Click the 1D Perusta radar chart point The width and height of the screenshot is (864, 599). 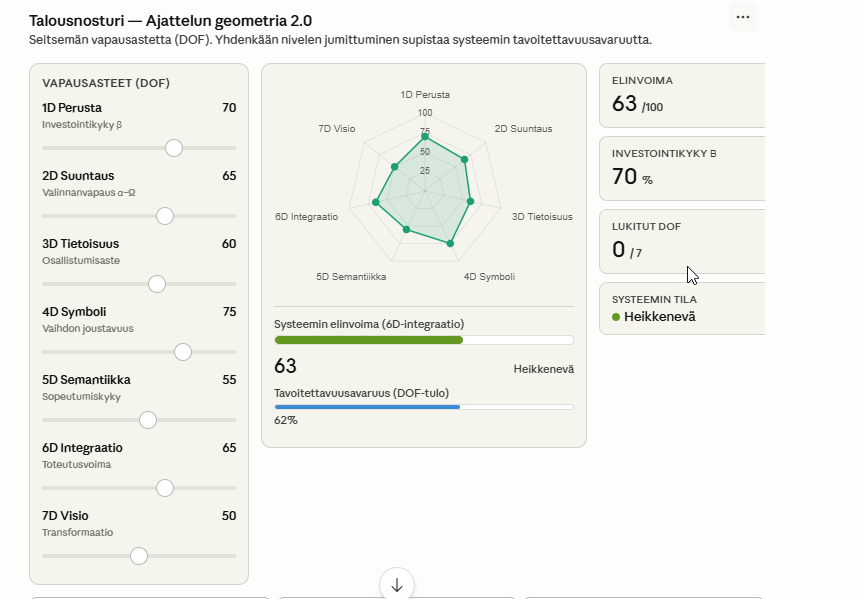click(425, 136)
